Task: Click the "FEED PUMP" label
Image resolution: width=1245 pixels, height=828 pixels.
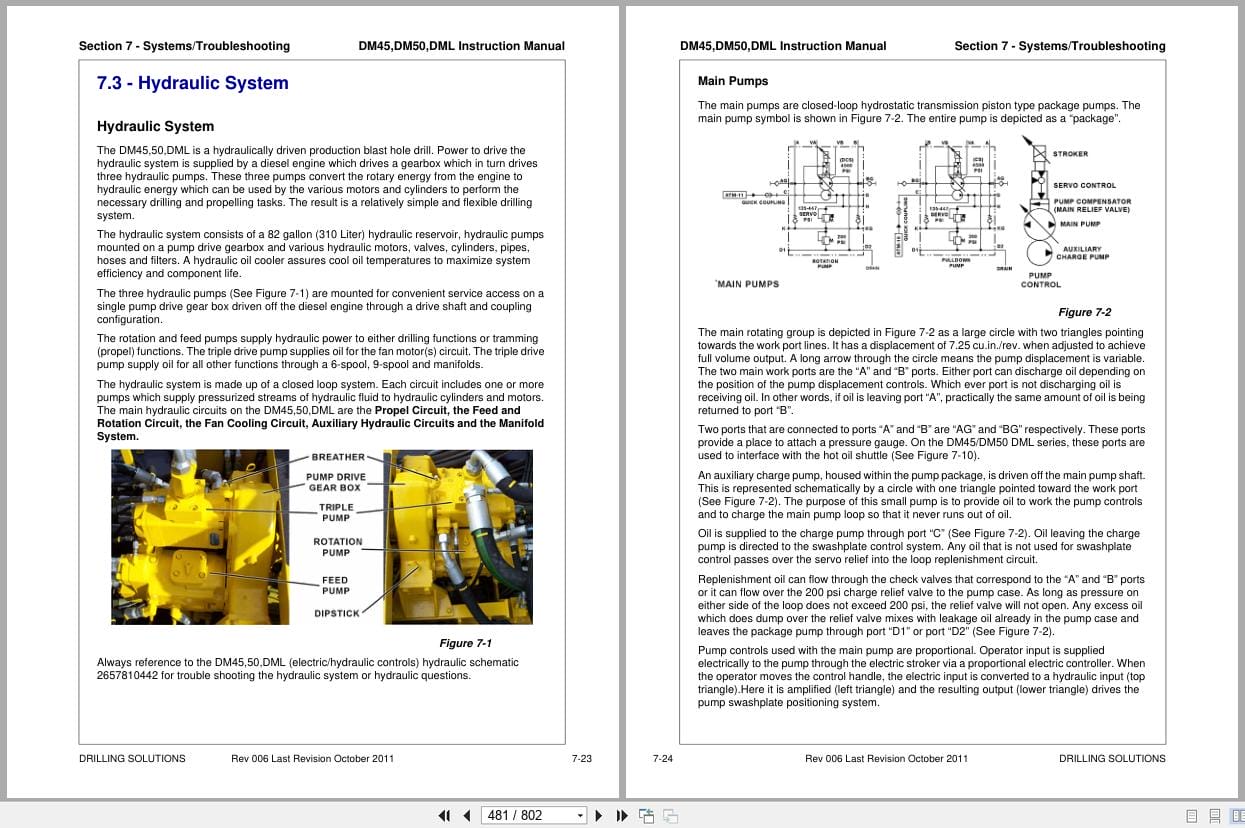Action: pos(335,585)
